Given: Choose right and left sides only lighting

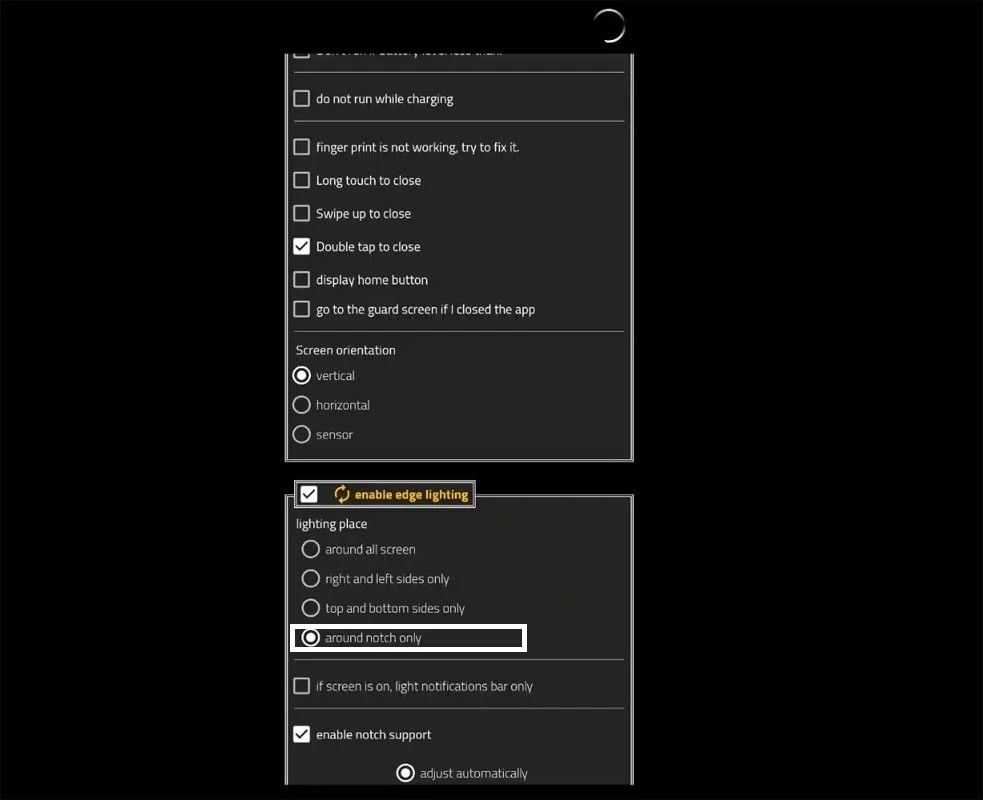Looking at the screenshot, I should (x=311, y=578).
